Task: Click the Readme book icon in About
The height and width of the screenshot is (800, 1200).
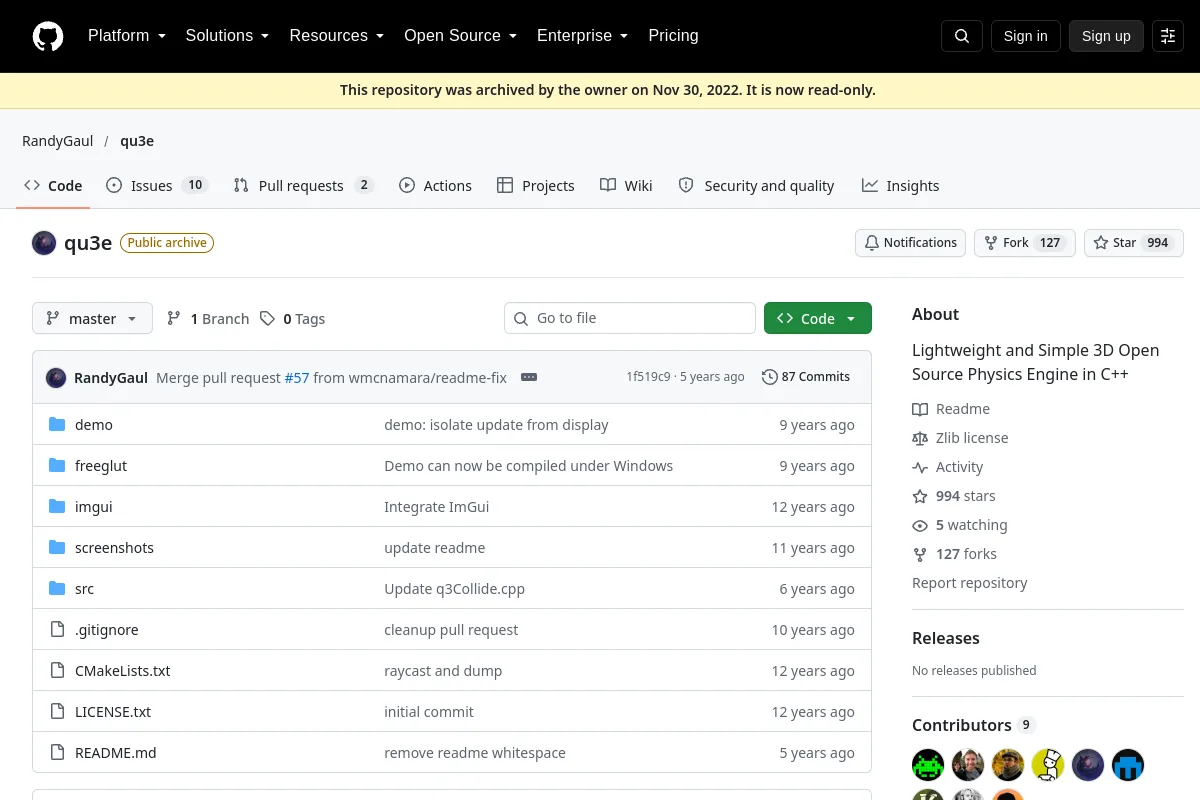Action: [920, 409]
